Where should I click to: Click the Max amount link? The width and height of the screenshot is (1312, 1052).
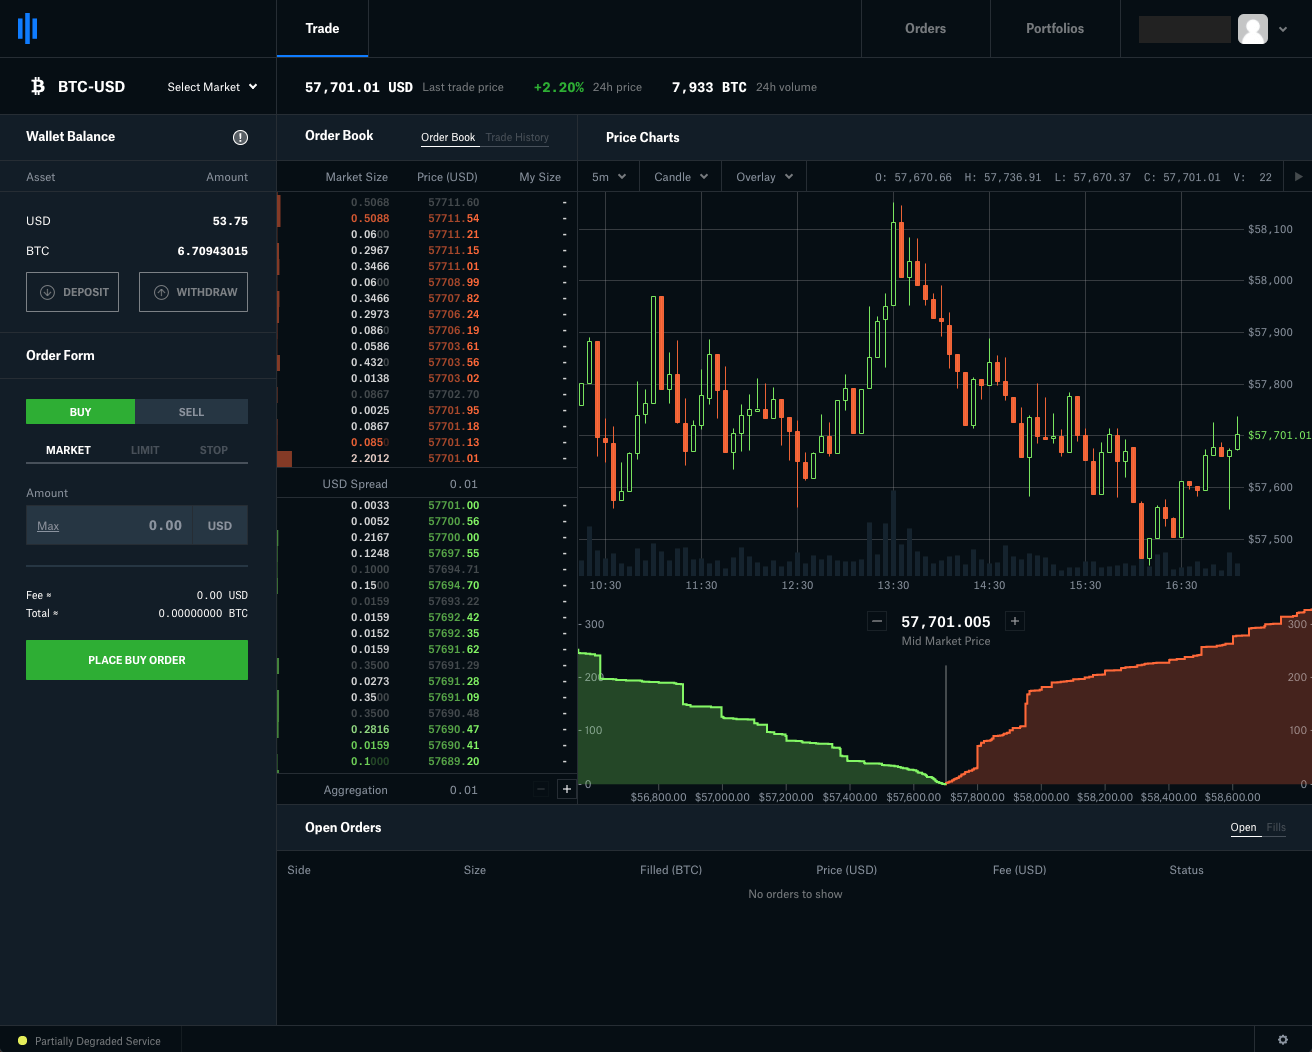pyautogui.click(x=48, y=526)
